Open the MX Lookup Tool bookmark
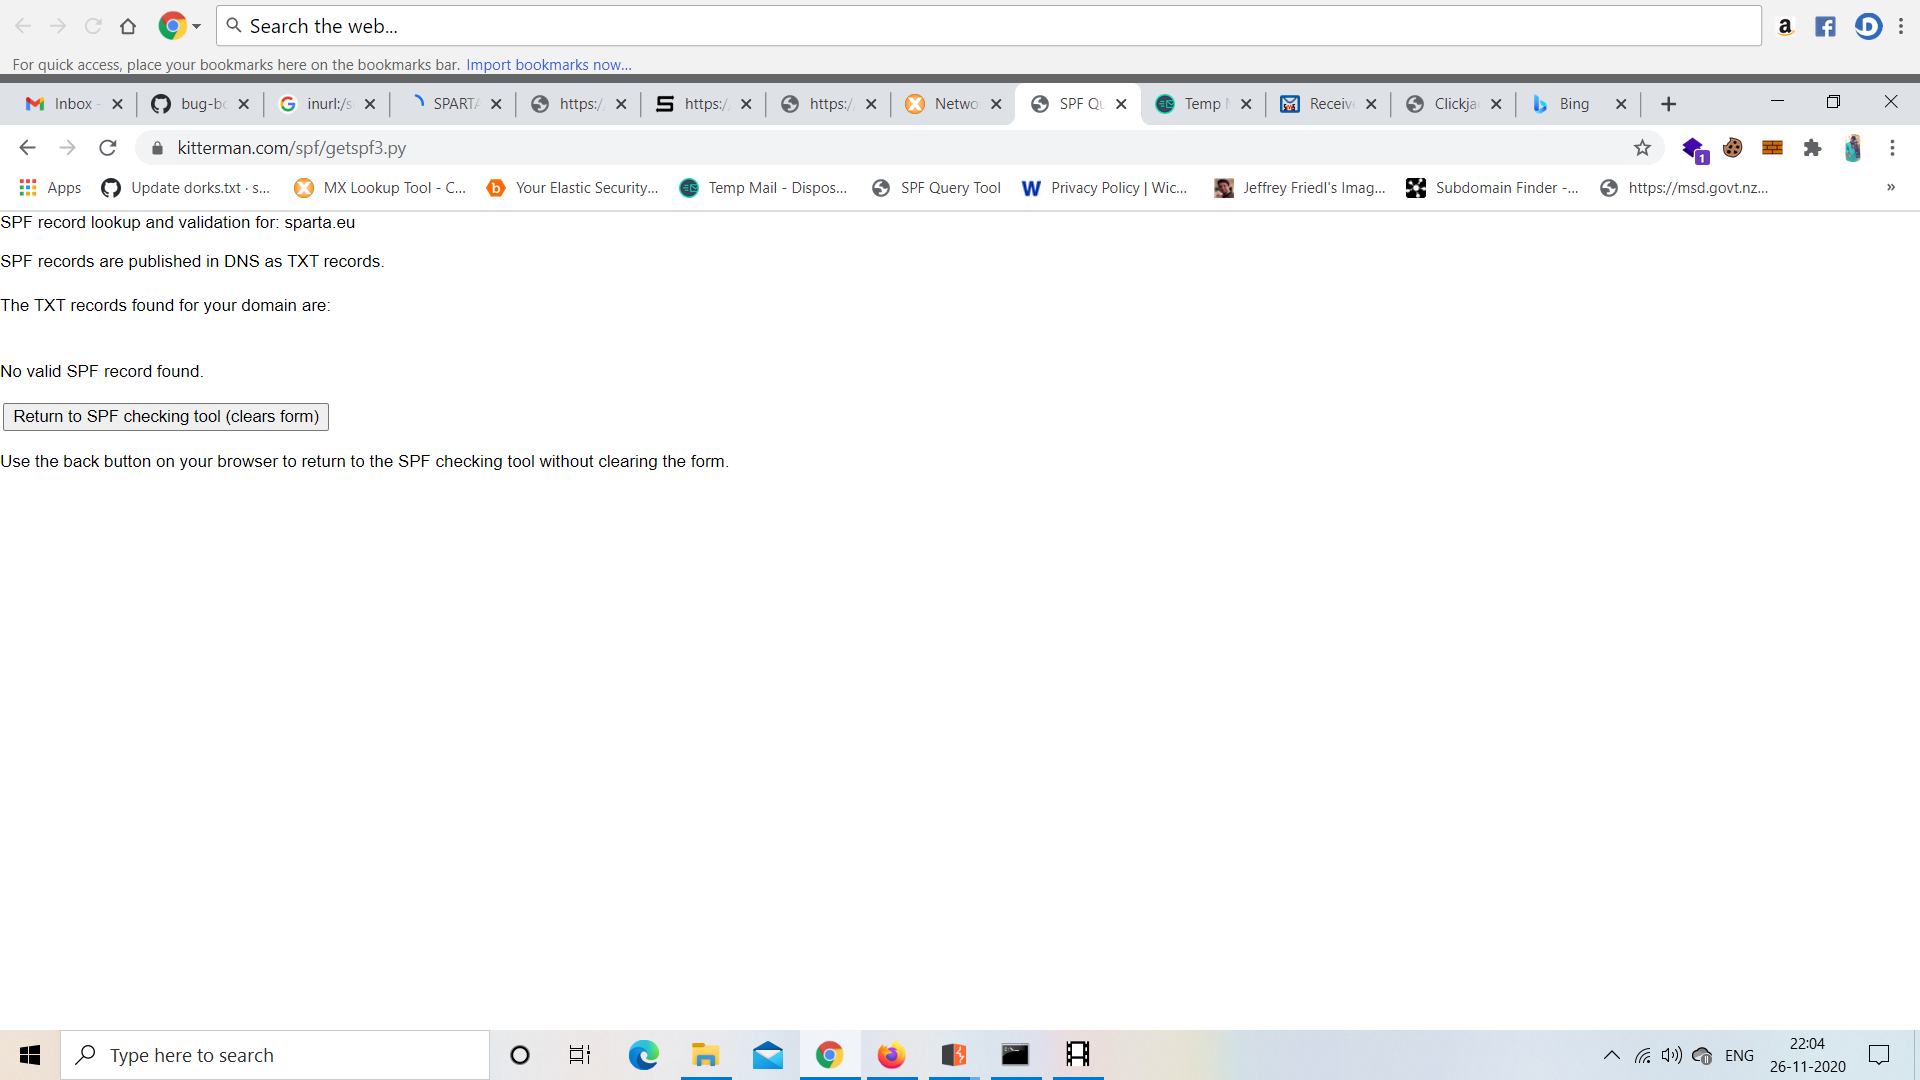The width and height of the screenshot is (1920, 1080). (x=380, y=188)
